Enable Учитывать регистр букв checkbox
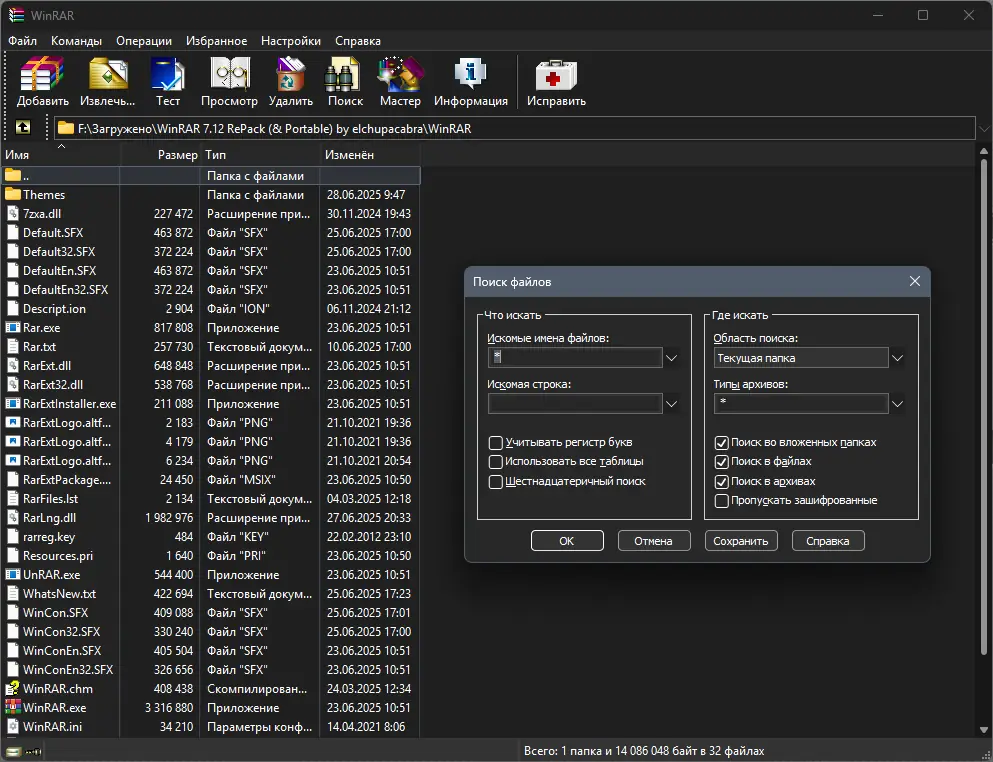 coord(496,442)
